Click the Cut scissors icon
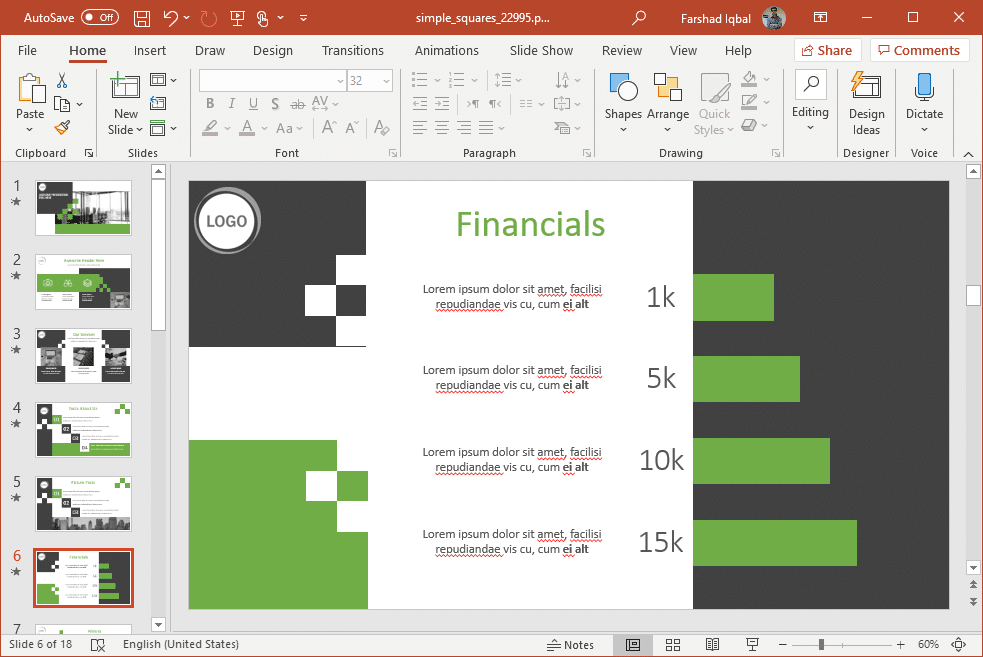This screenshot has width=983, height=657. click(62, 81)
